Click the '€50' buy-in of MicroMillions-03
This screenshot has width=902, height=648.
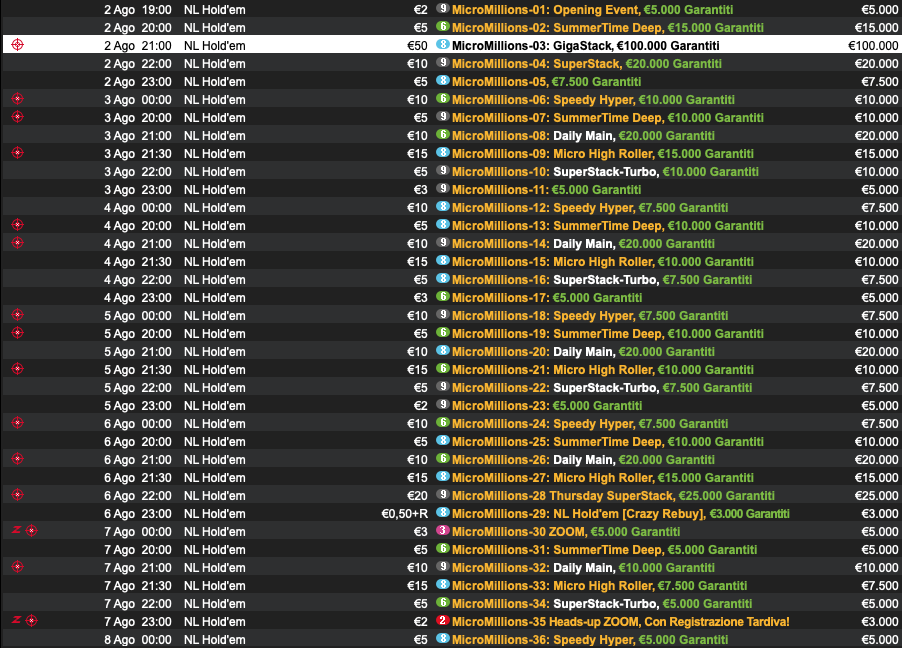coord(417,45)
